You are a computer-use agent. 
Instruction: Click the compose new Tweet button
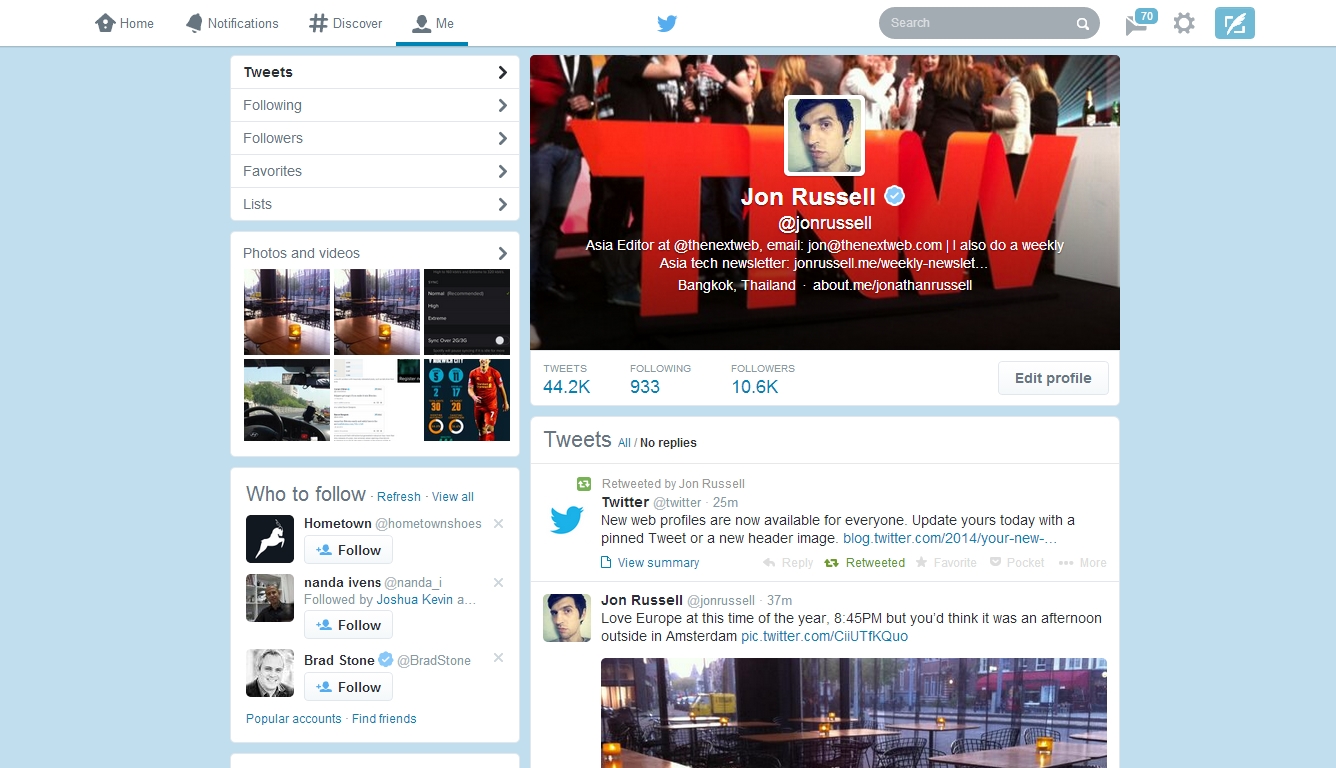pos(1234,23)
